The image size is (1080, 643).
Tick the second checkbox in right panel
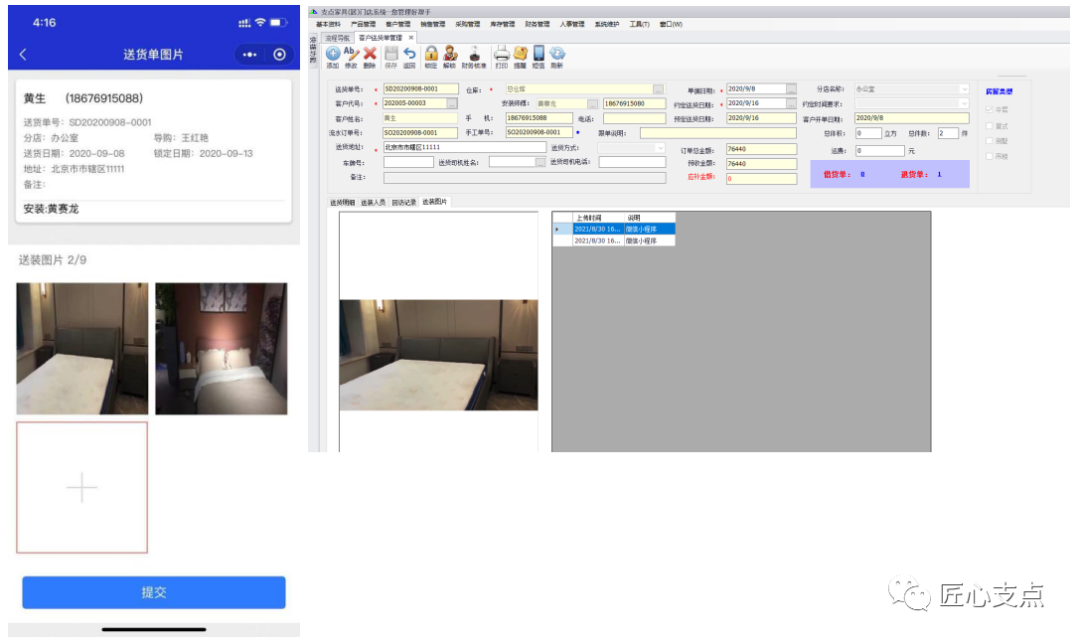990,126
